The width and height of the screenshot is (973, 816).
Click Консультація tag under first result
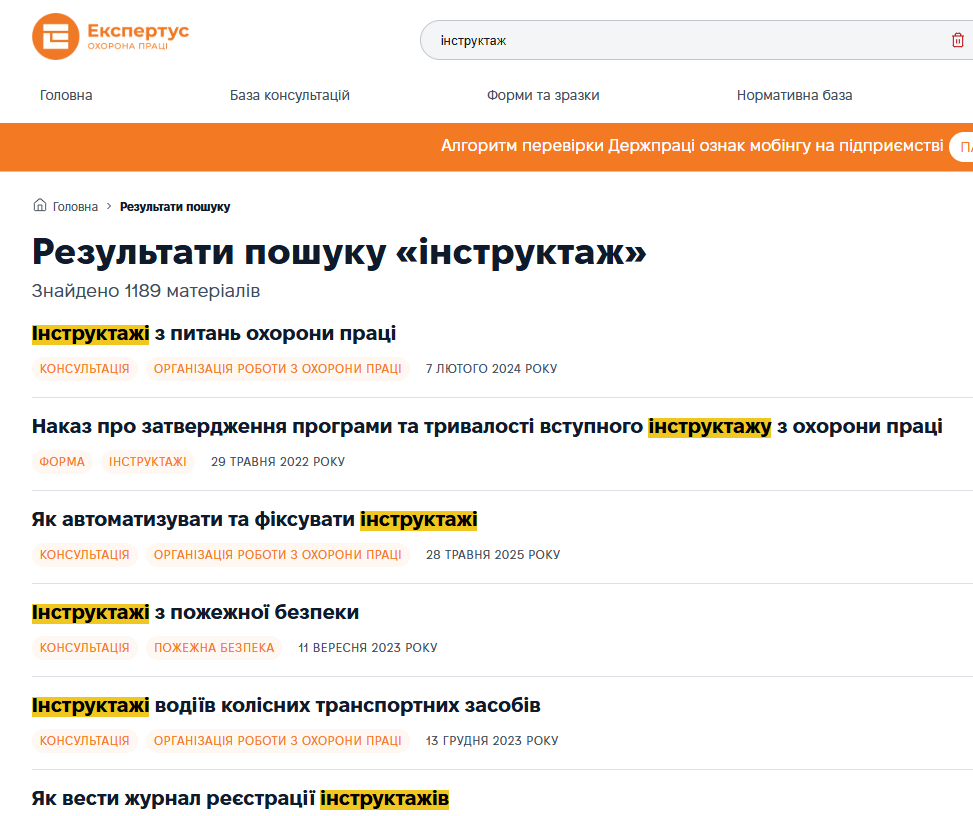[x=84, y=369]
